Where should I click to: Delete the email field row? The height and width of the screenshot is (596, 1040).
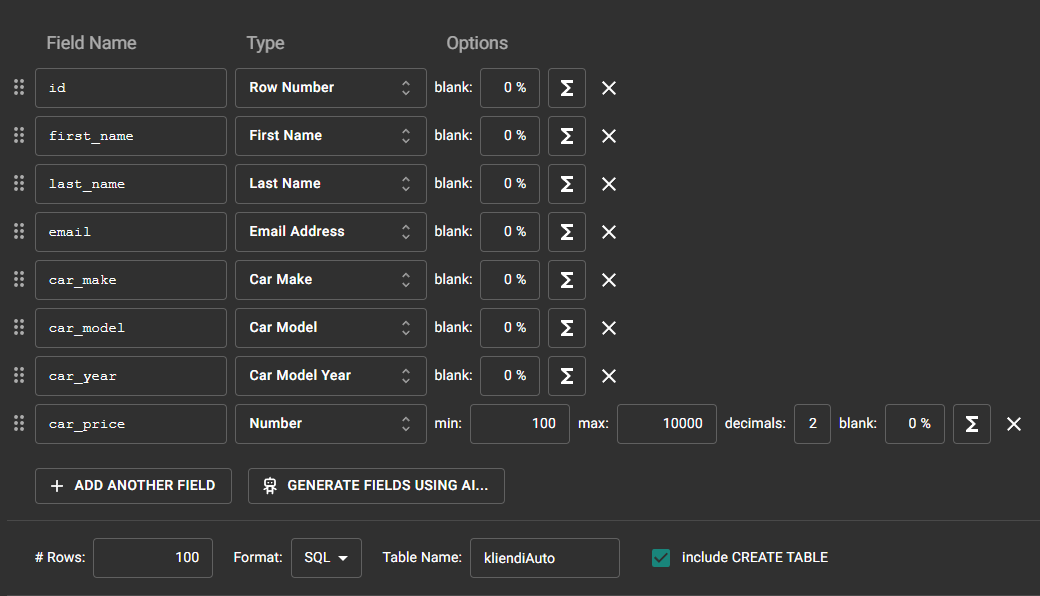coord(608,232)
